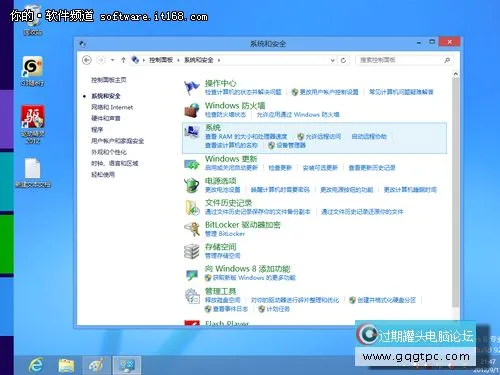Click 更改电池设置 link
Screen dimensions: 500x375
click(222, 190)
